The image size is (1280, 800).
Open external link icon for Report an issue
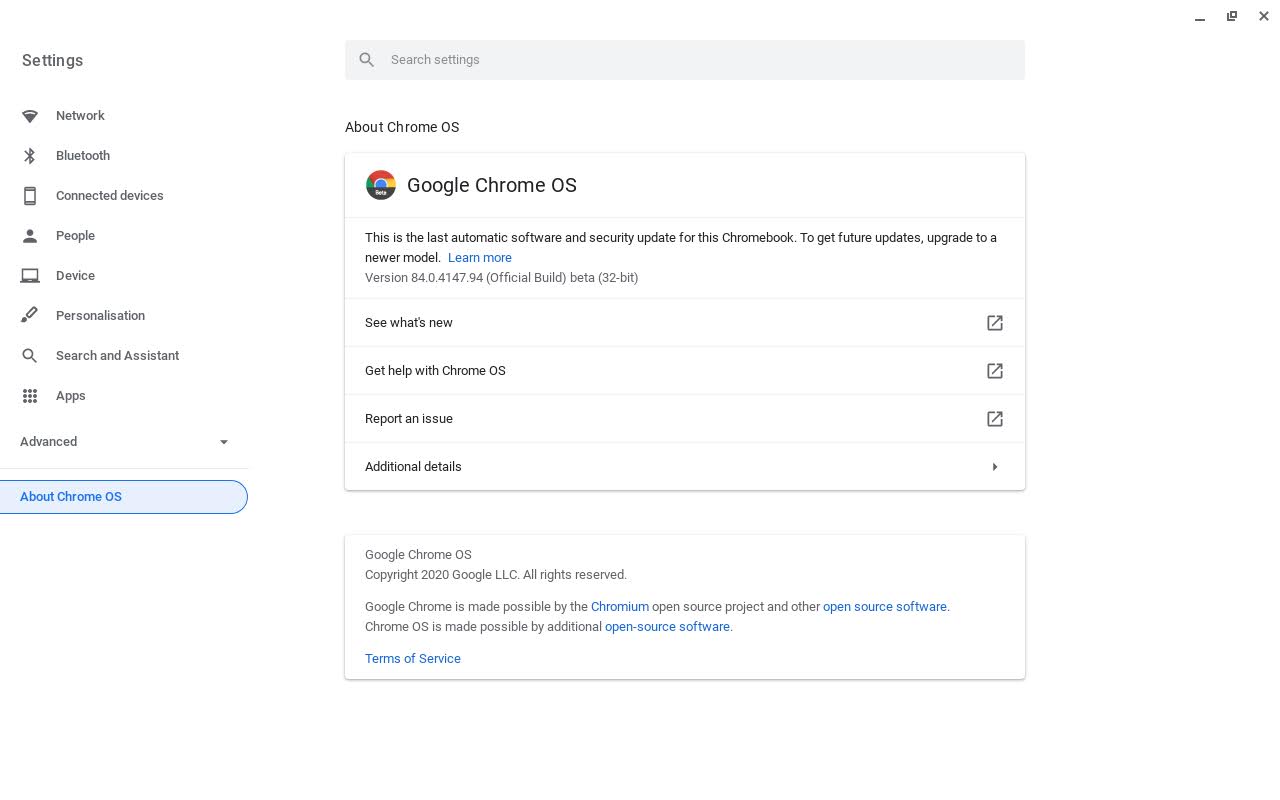tap(995, 419)
